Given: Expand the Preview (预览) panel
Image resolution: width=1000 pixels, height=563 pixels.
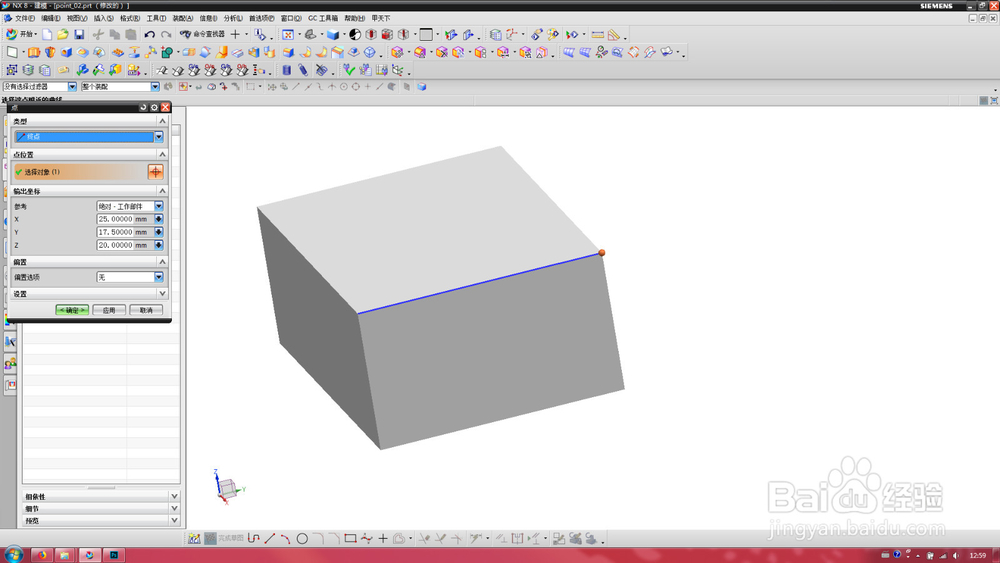Looking at the screenshot, I should [x=174, y=520].
